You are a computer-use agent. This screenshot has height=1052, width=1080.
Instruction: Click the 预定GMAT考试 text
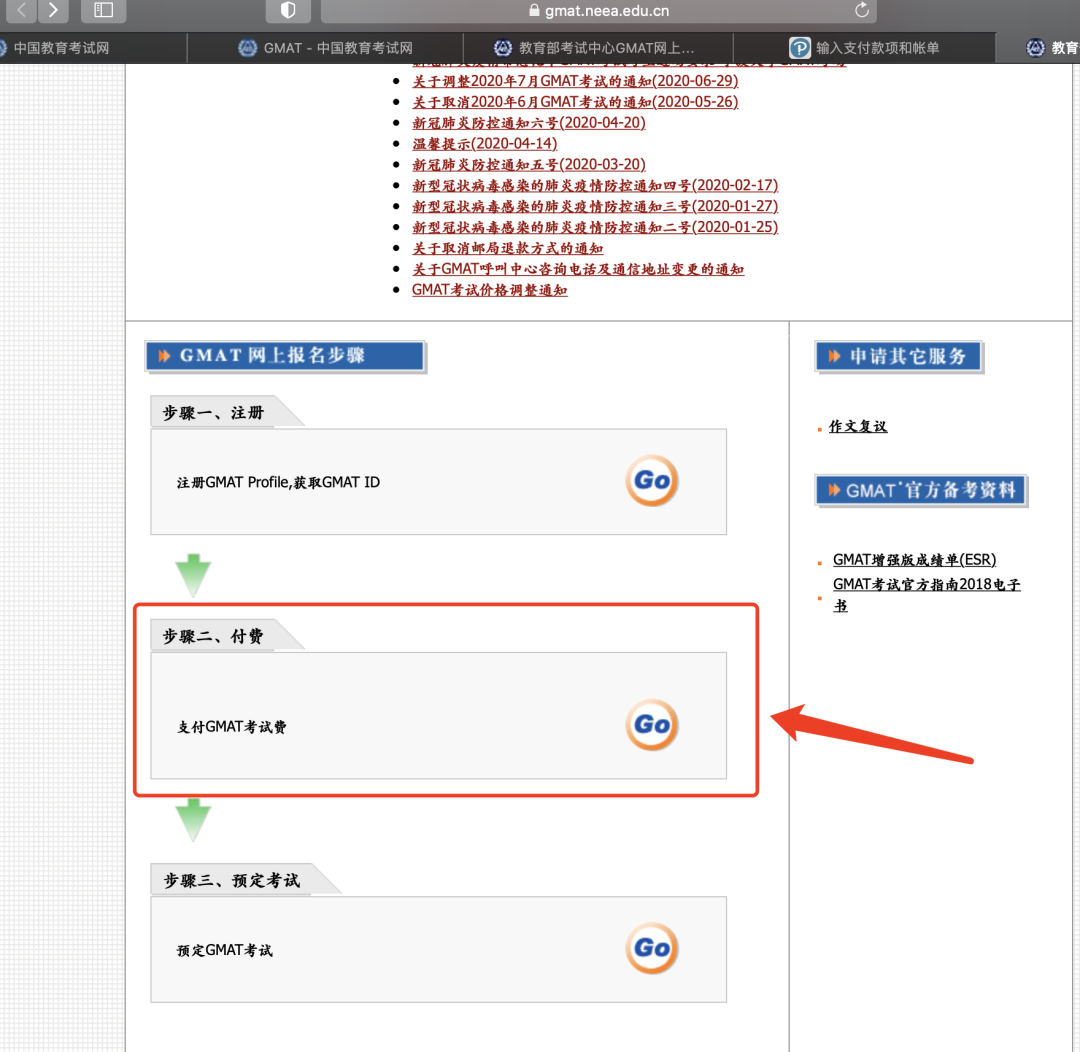tap(225, 950)
